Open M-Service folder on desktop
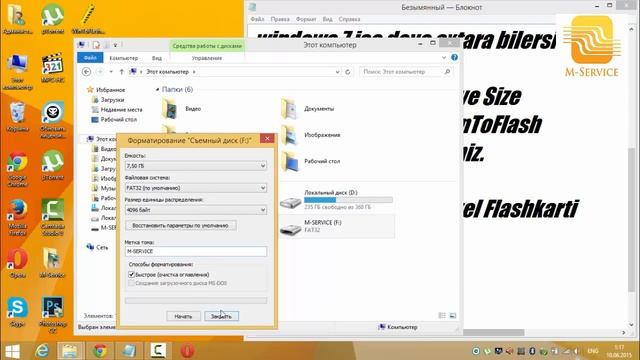Viewport: 640px width, 360px height. [x=52, y=263]
